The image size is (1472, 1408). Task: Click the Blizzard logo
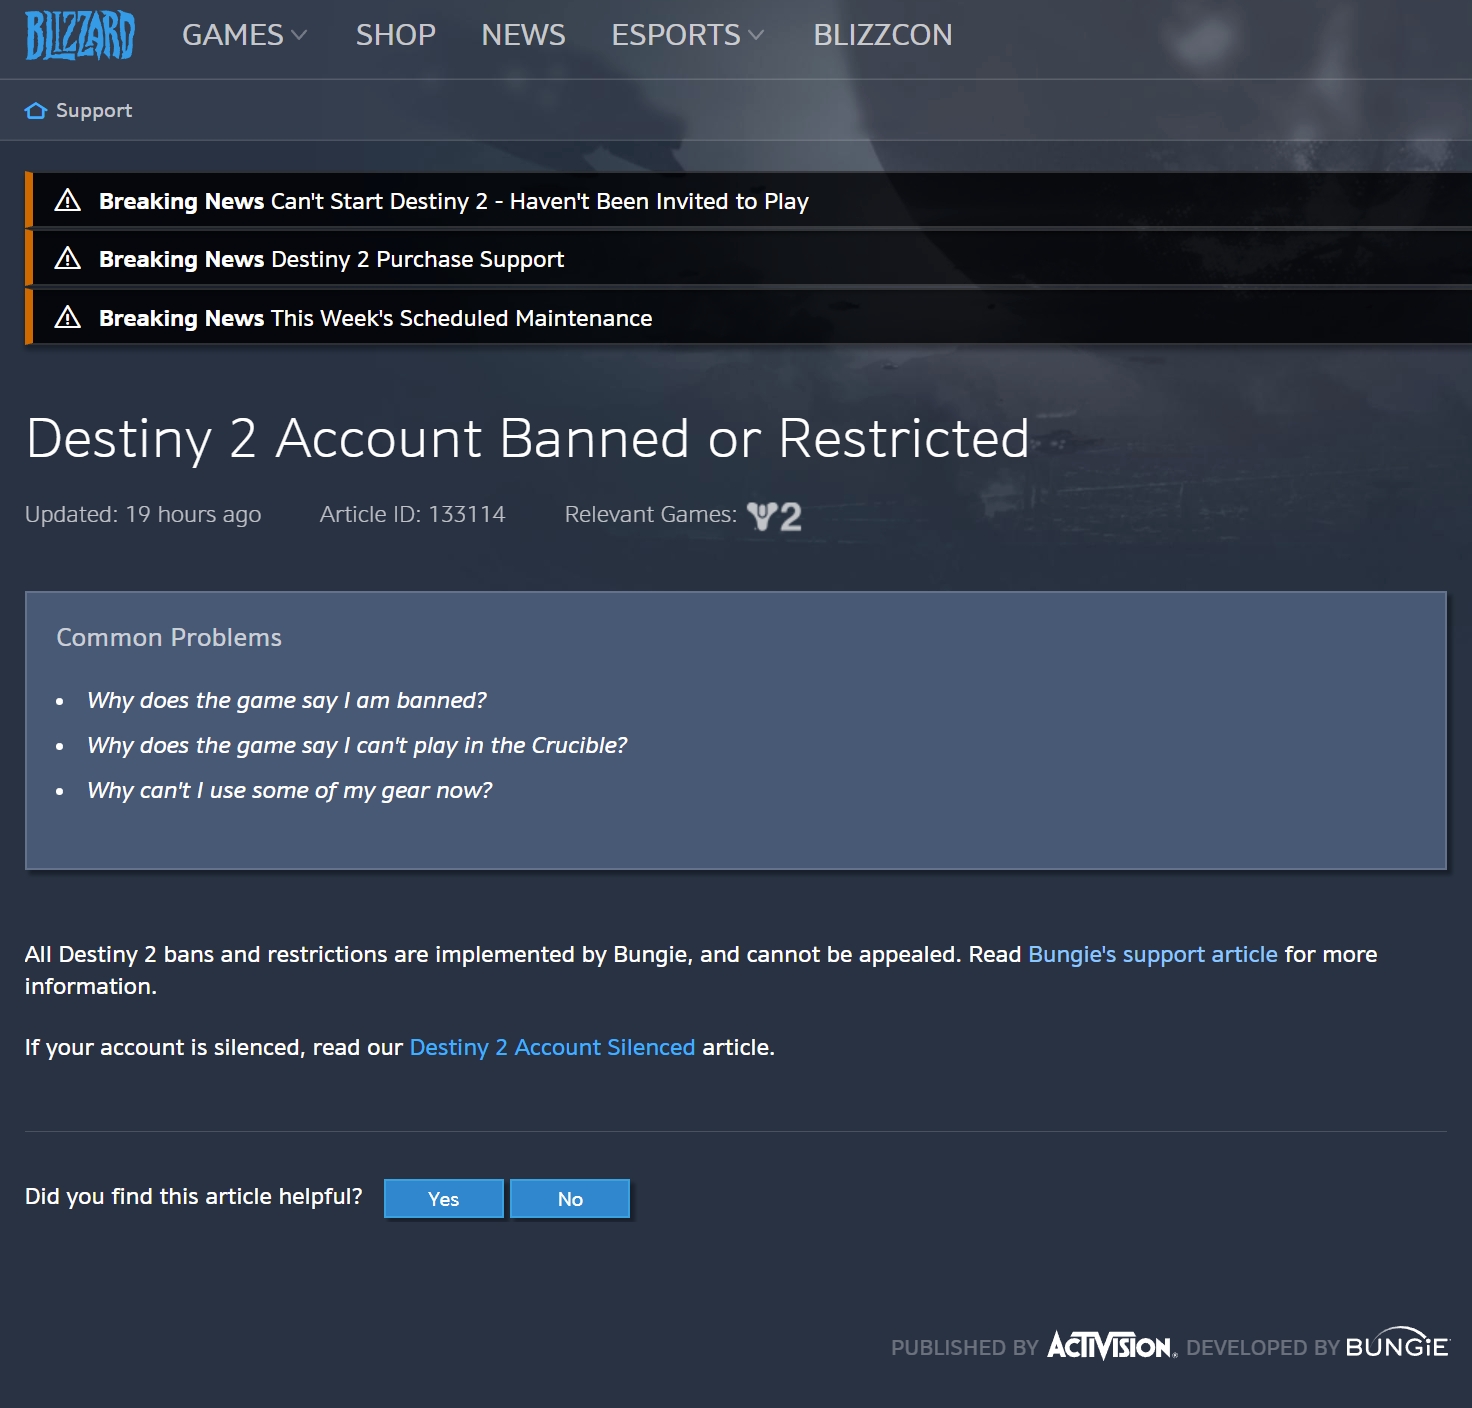pyautogui.click(x=79, y=36)
